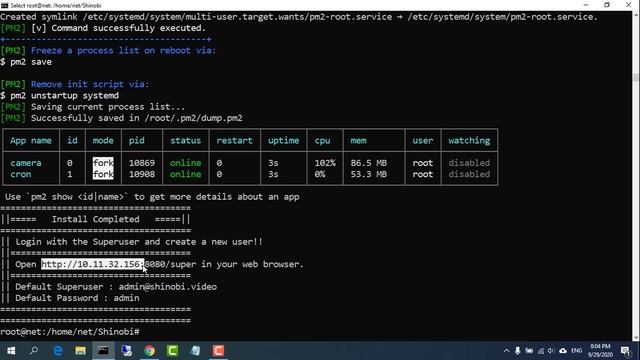640x360 pixels.
Task: Open the Windows Start menu
Action: (11, 351)
